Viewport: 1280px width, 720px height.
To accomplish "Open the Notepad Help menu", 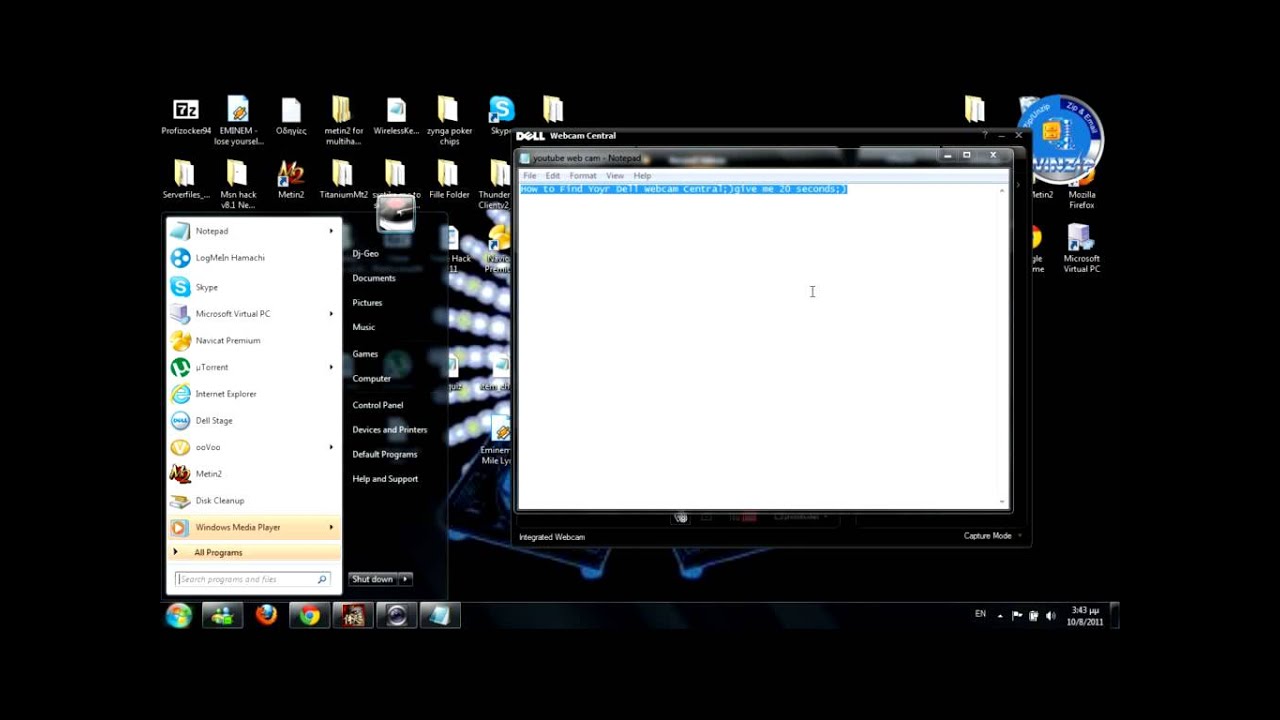I will tap(642, 176).
